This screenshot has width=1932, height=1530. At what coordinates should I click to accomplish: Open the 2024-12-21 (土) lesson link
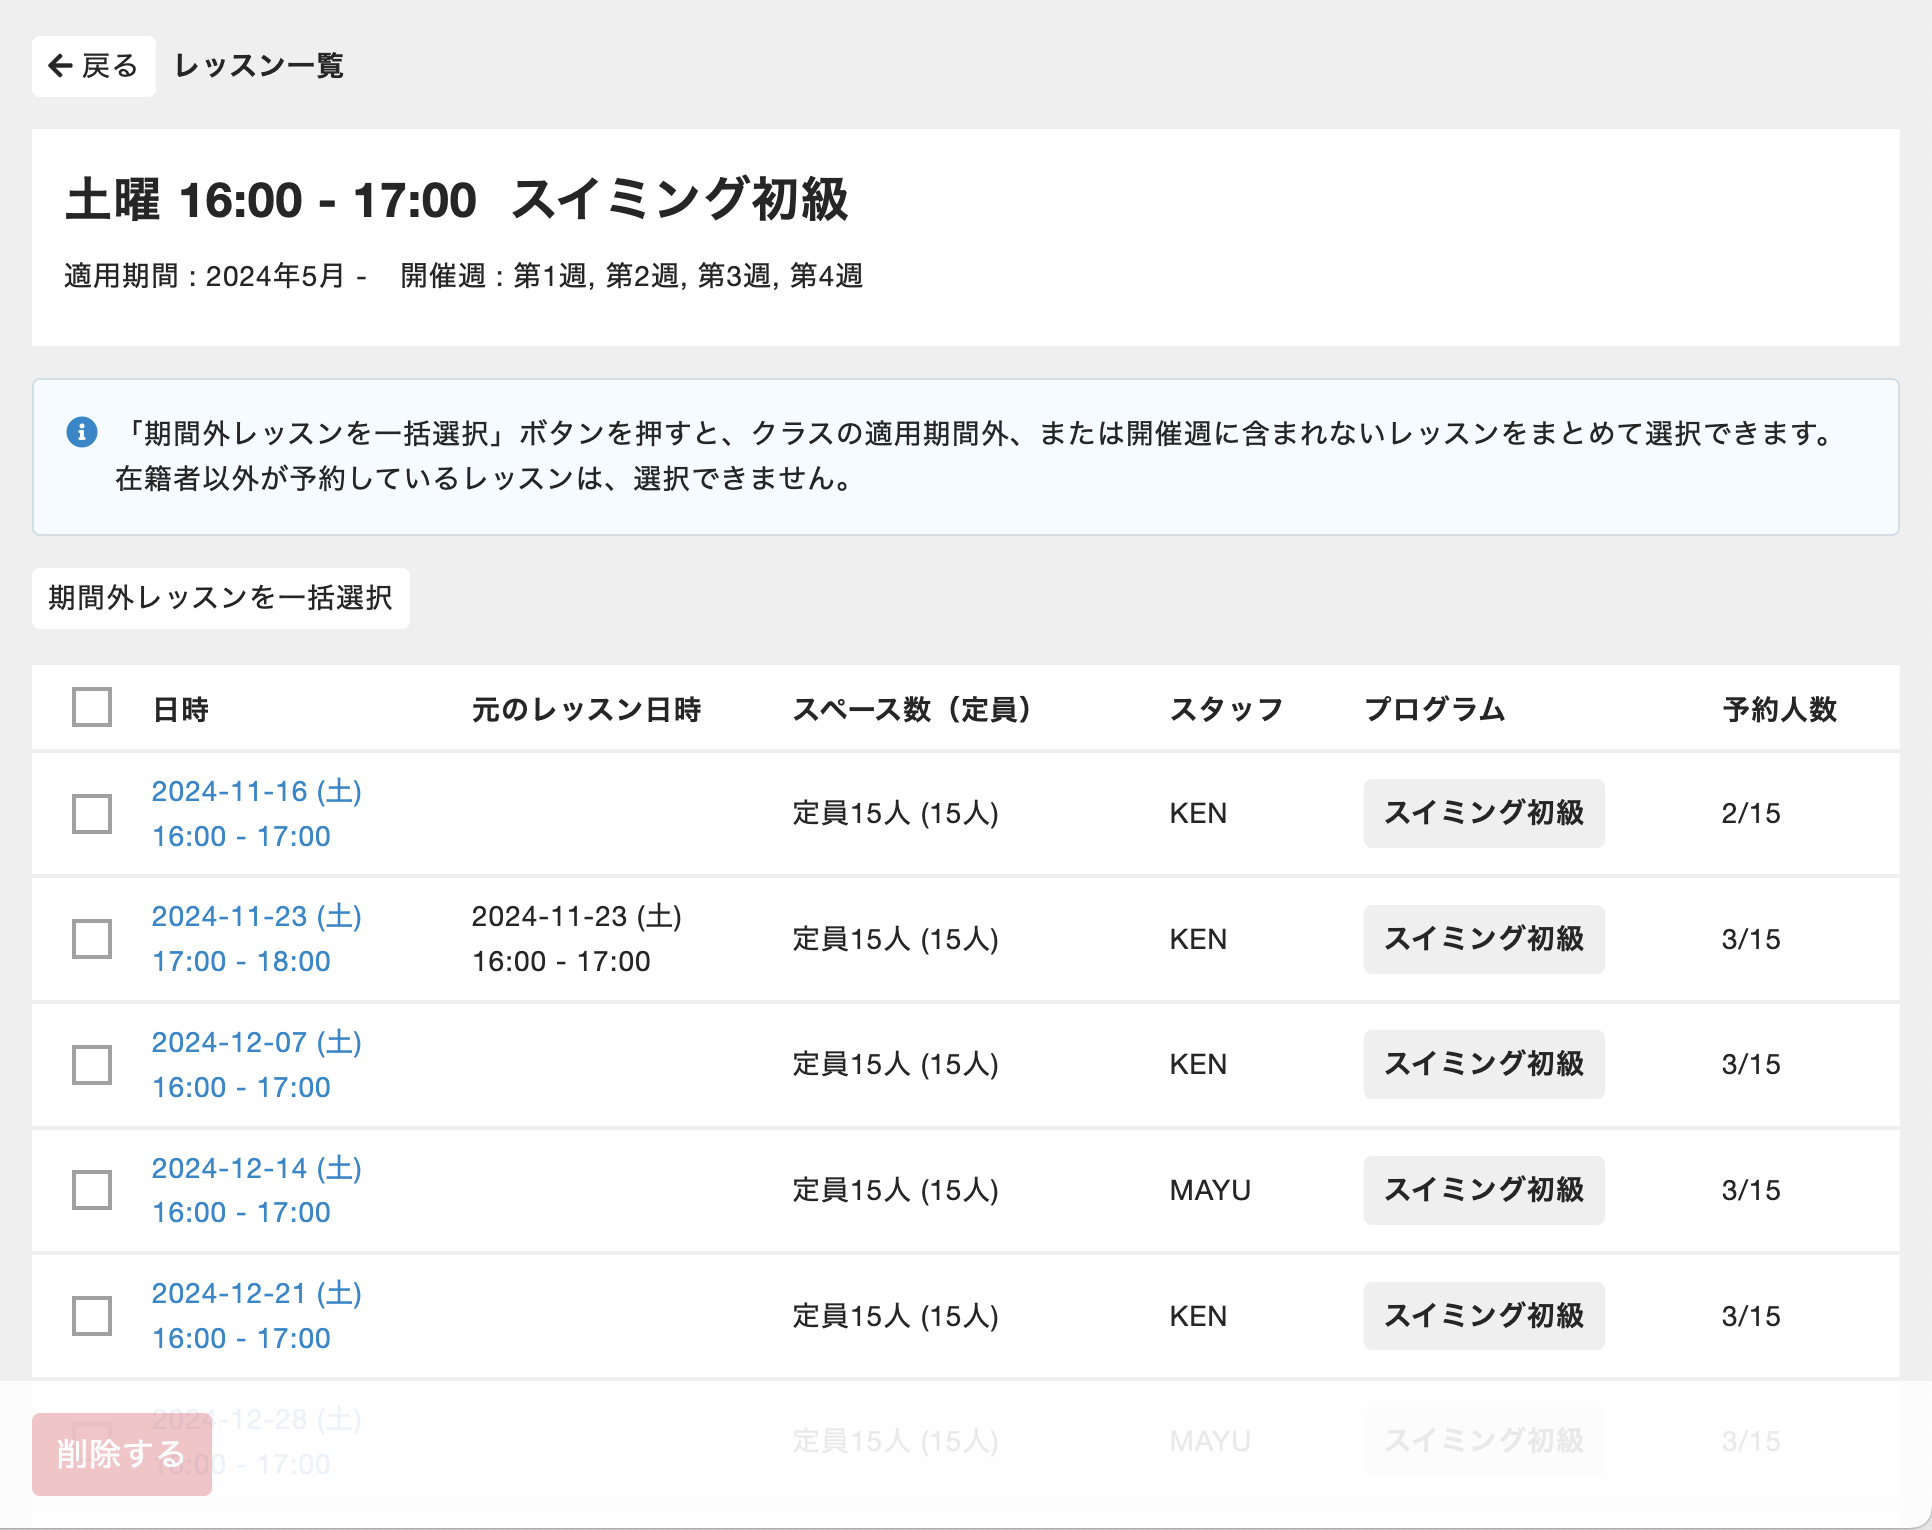click(256, 1294)
